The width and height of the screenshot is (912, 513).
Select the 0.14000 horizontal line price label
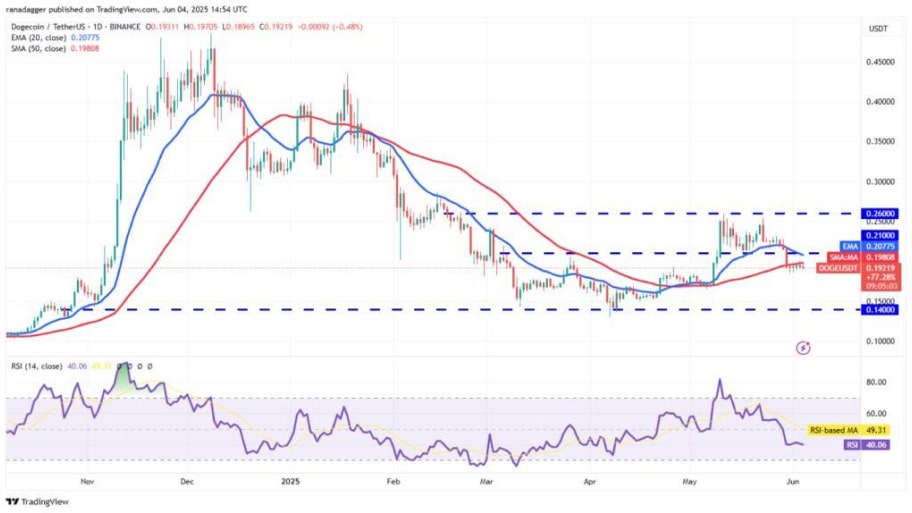880,310
